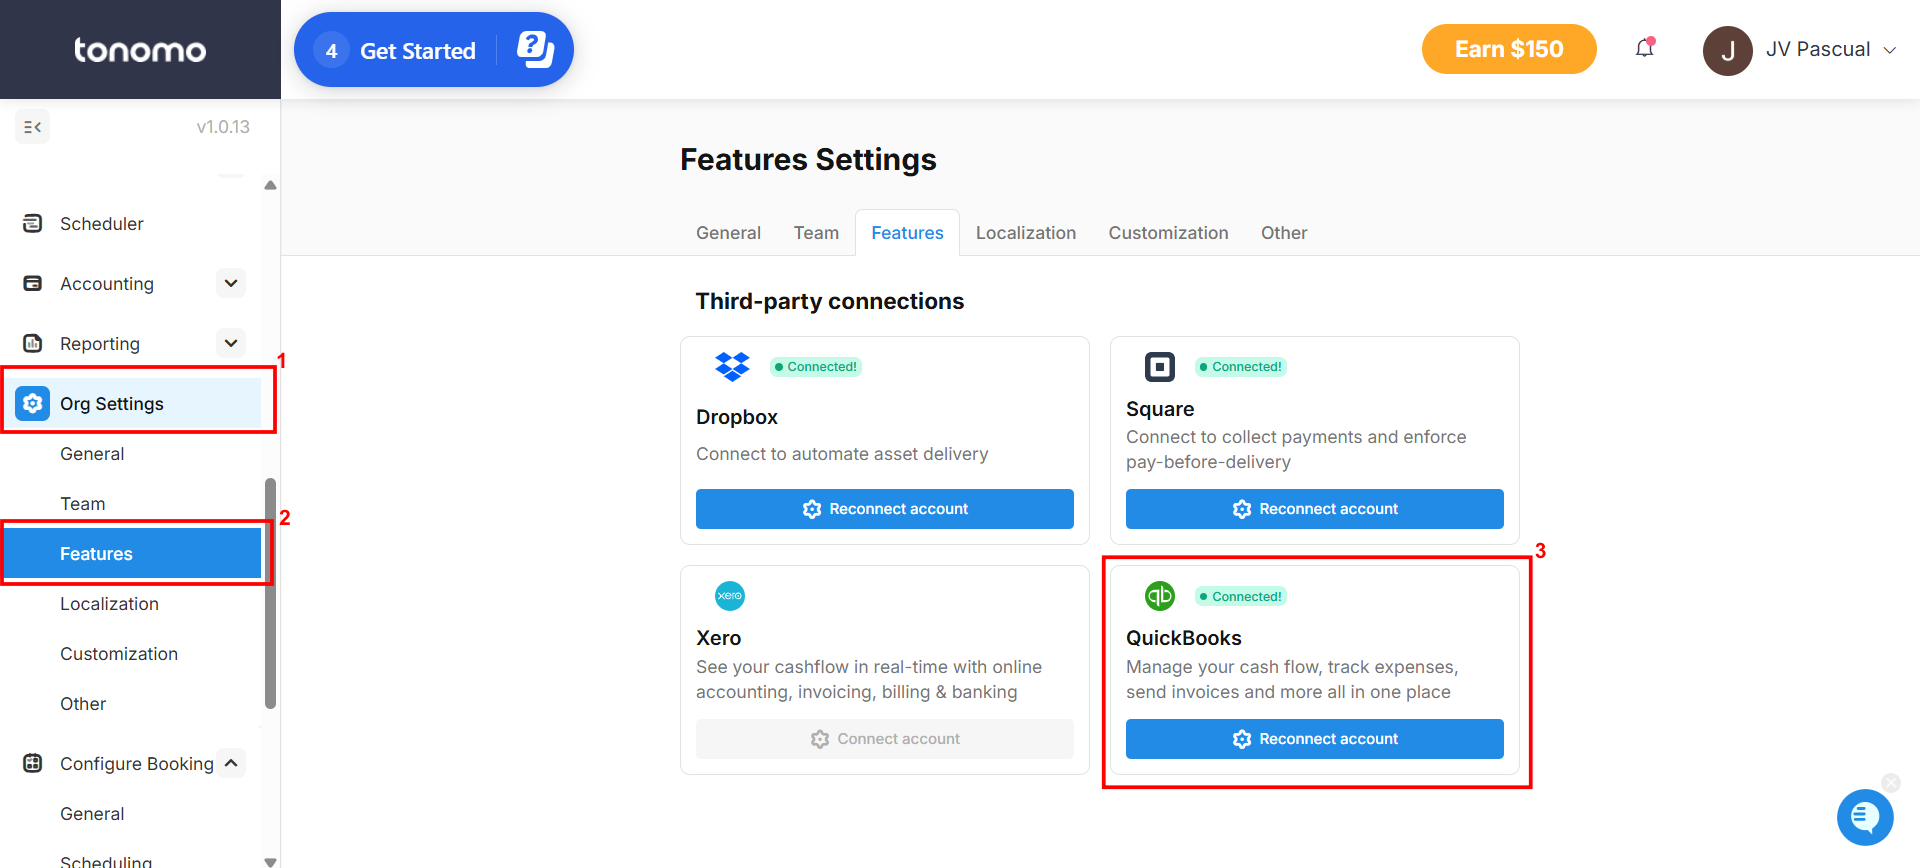Viewport: 1920px width, 868px height.
Task: Click the Configure Booking icon
Action: [33, 763]
